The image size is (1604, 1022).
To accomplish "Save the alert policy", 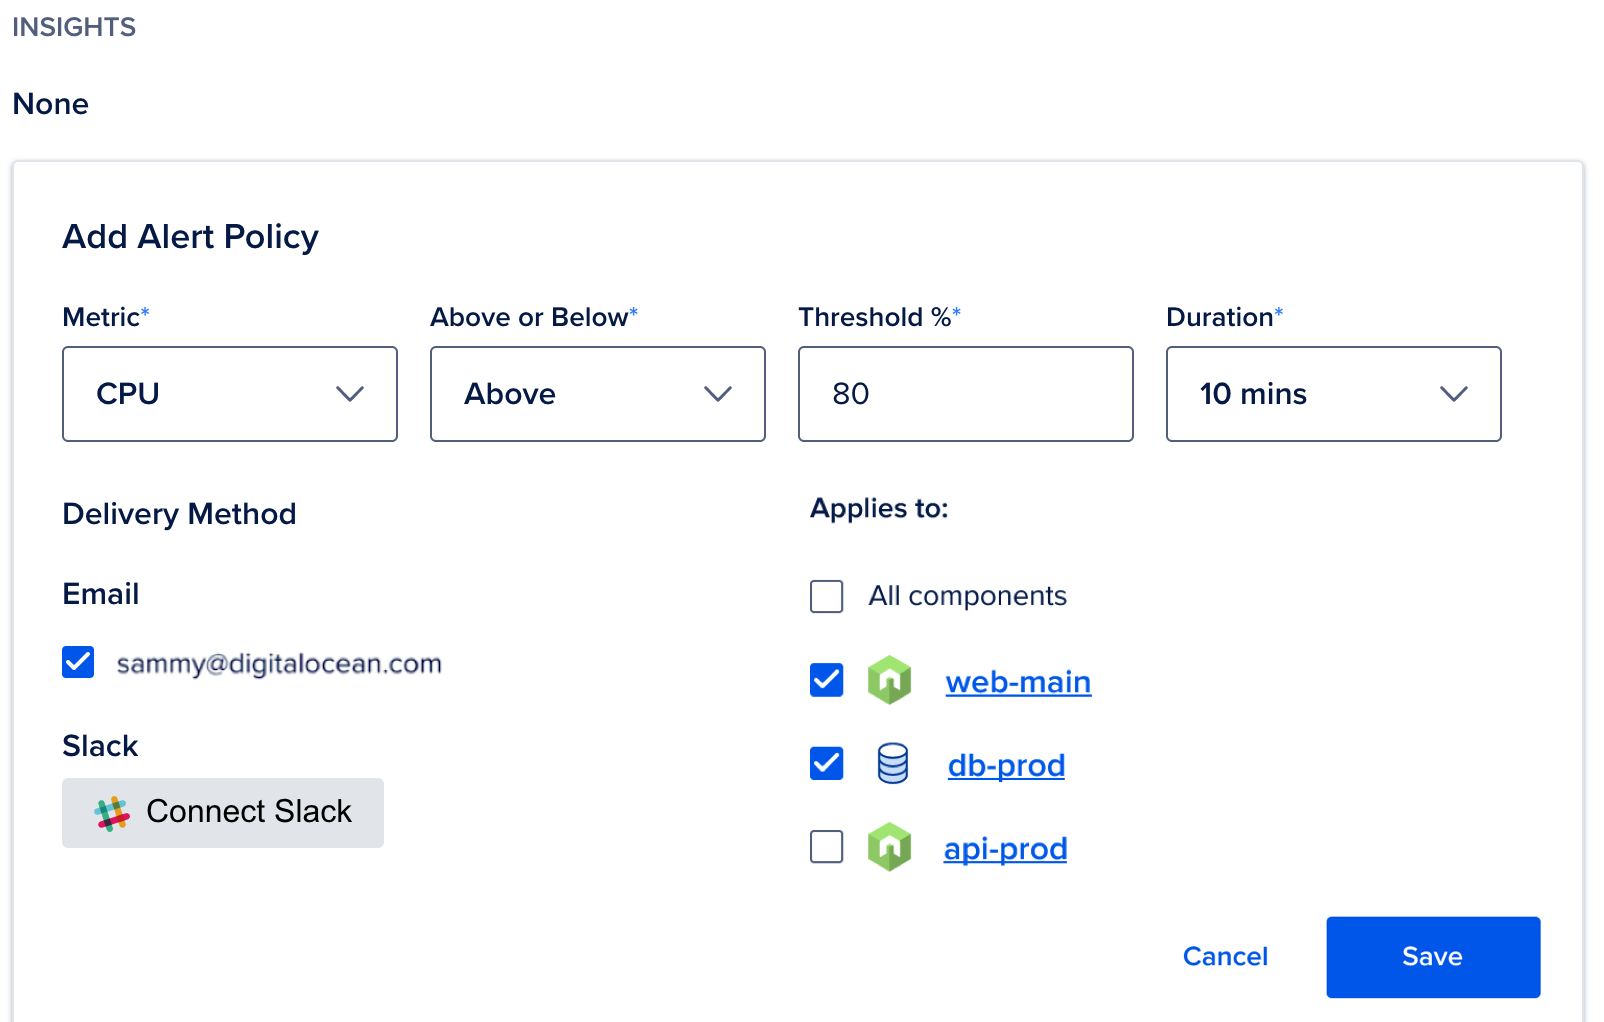I will click(x=1433, y=957).
